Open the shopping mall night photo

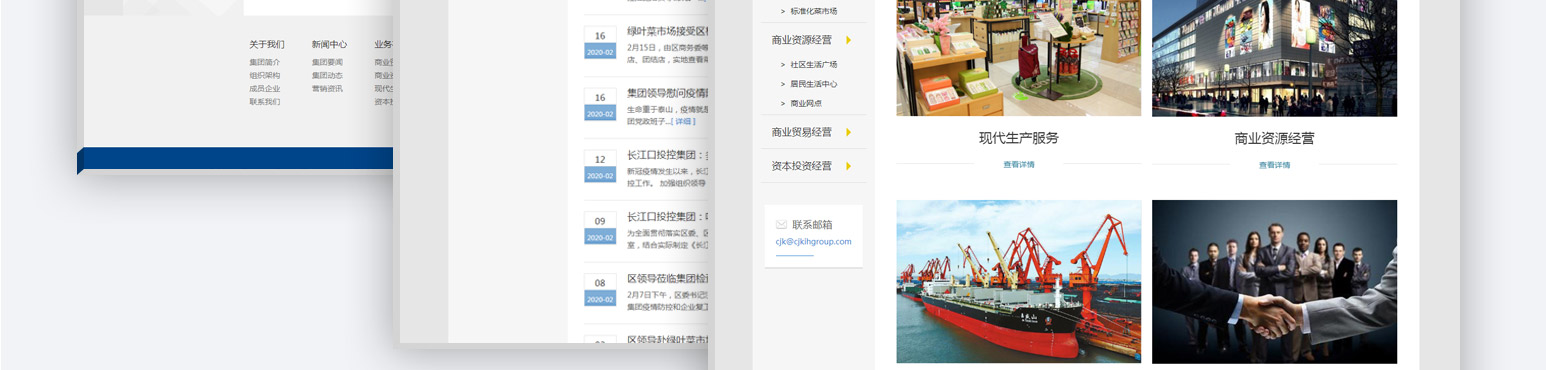pos(1274,58)
